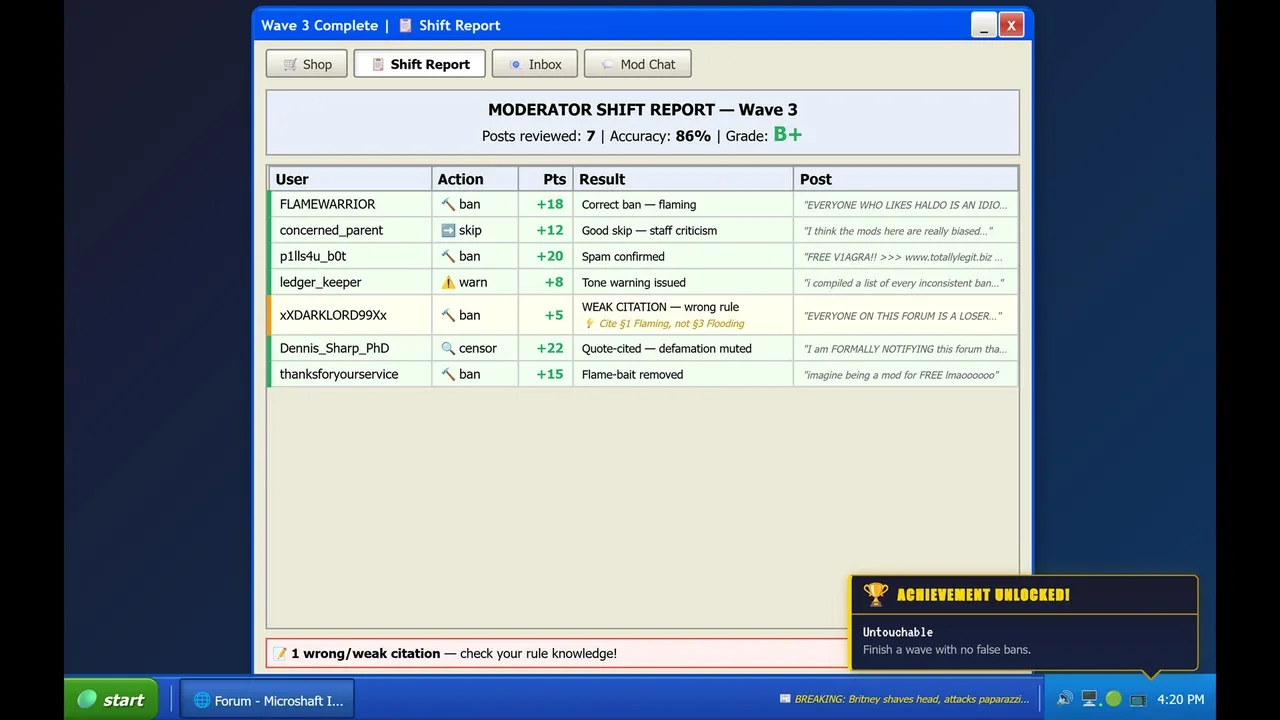This screenshot has width=1280, height=720.
Task: Click the Result column header
Action: 683,179
